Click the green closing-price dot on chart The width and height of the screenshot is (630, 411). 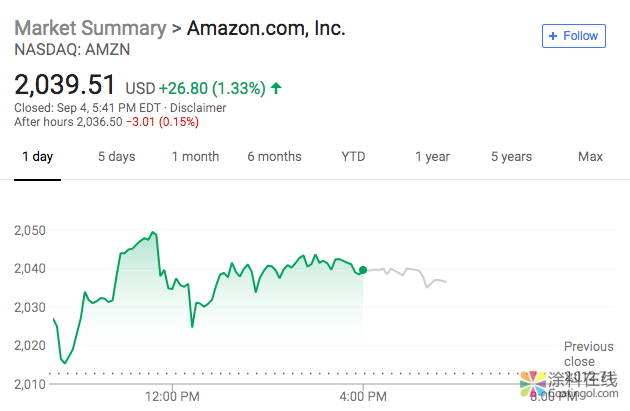362,270
